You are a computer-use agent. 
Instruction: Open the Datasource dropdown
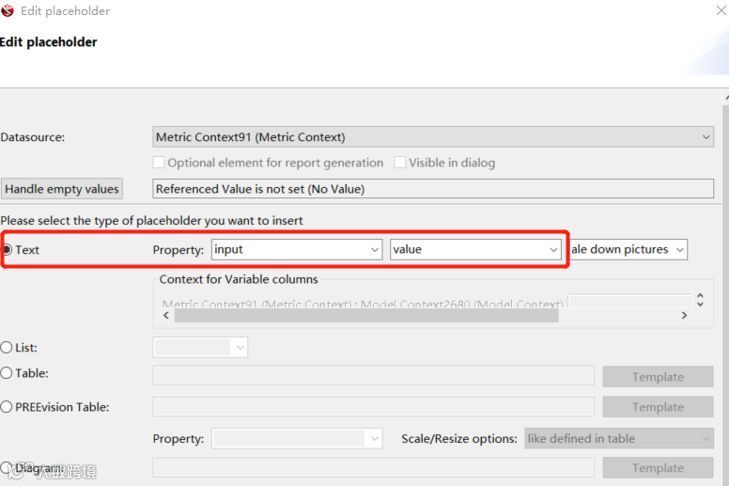tap(433, 137)
